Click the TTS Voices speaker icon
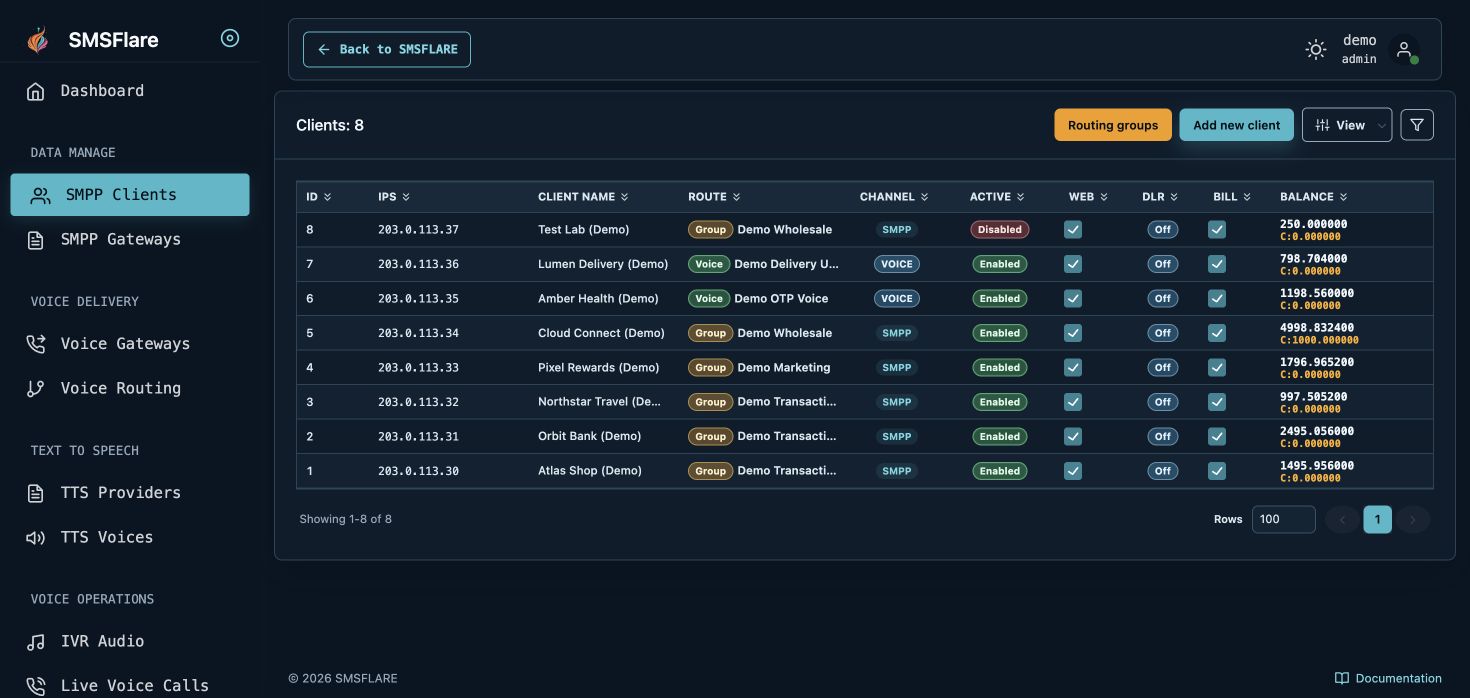The height and width of the screenshot is (698, 1470). (36, 538)
